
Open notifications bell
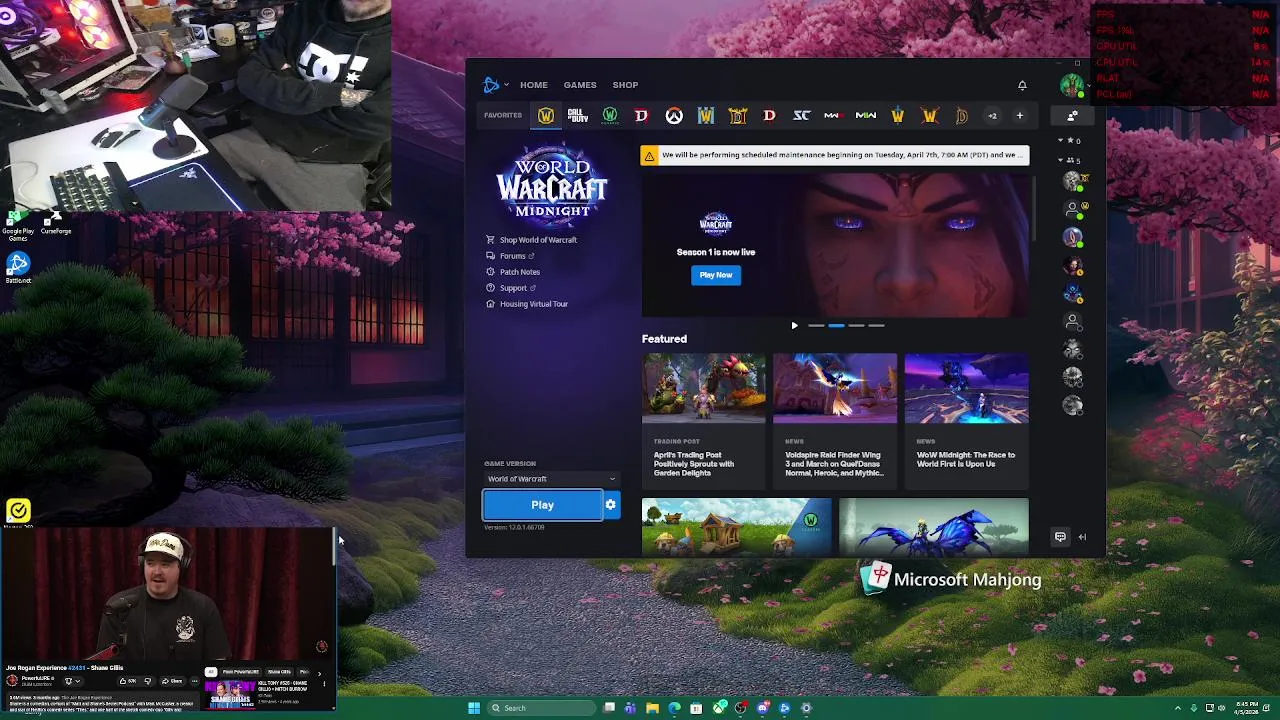tap(1022, 85)
